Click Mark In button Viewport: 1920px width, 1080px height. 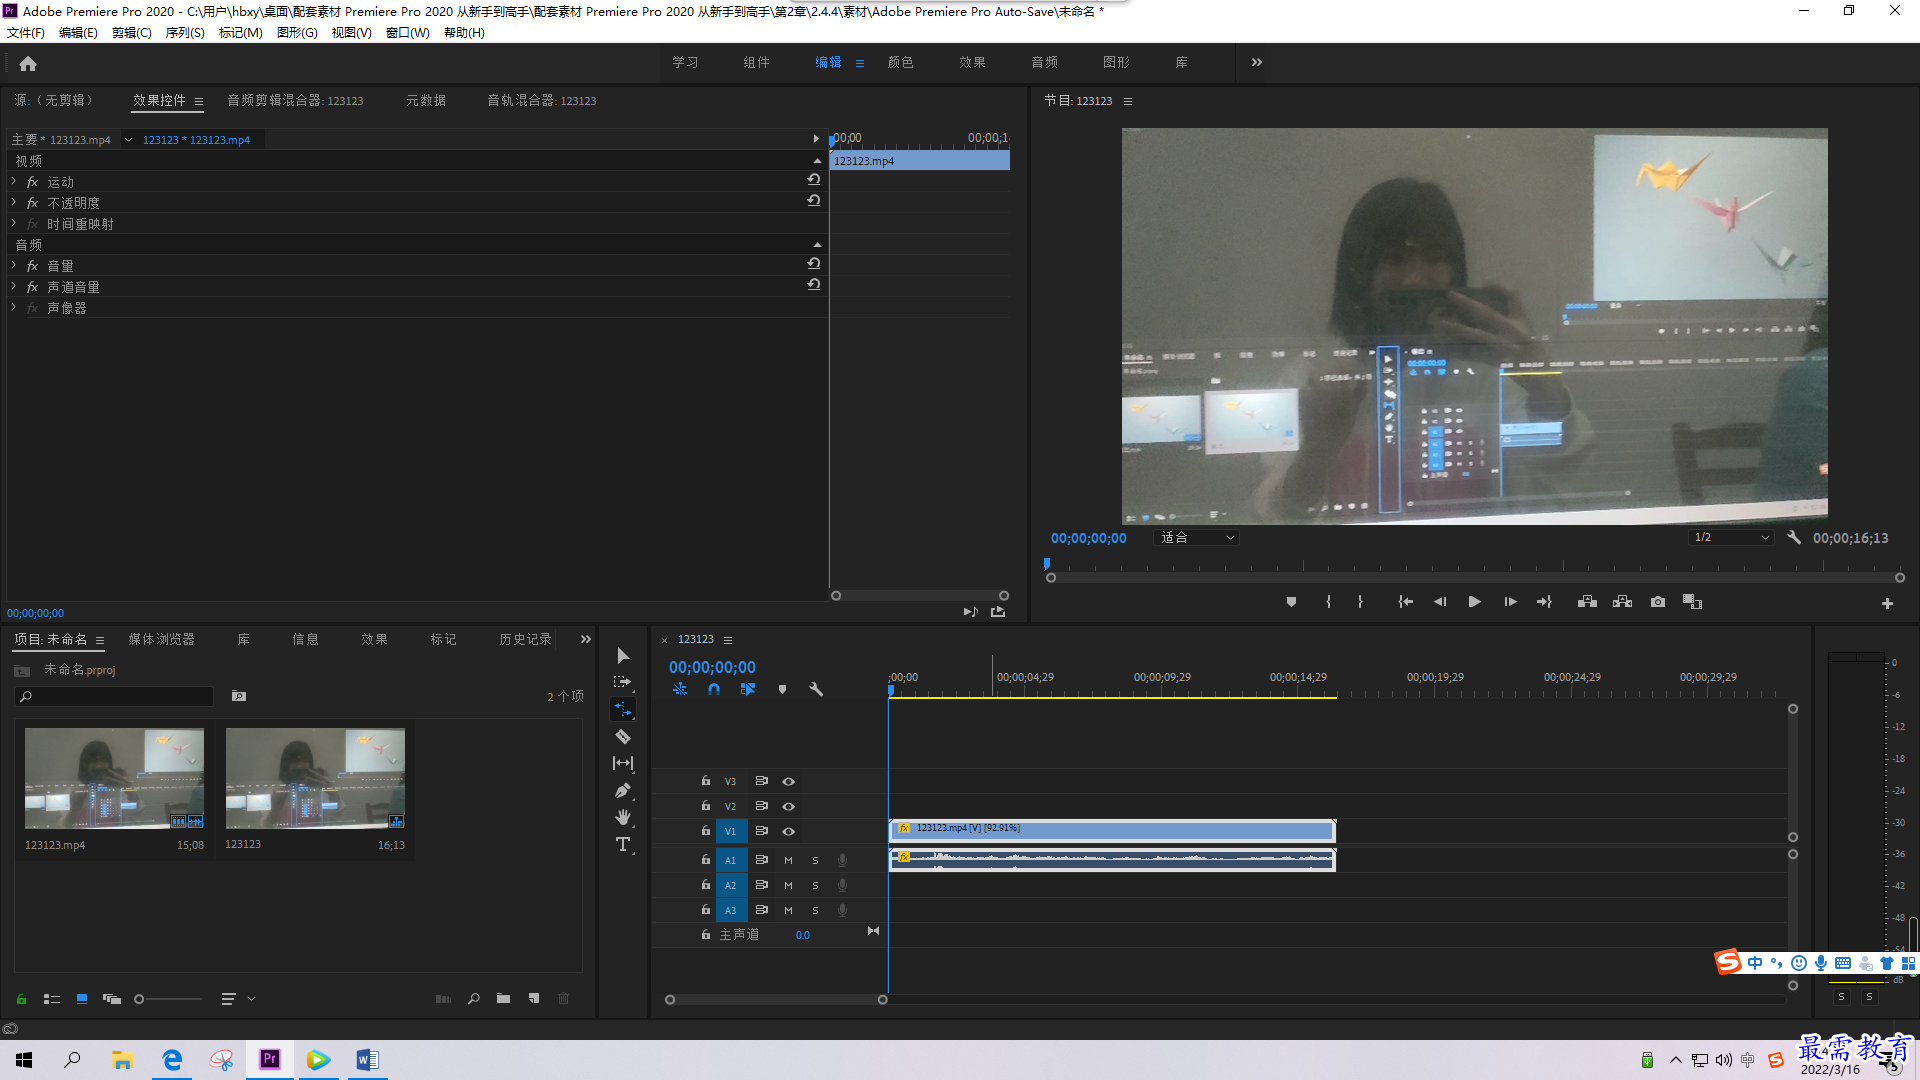[1328, 602]
